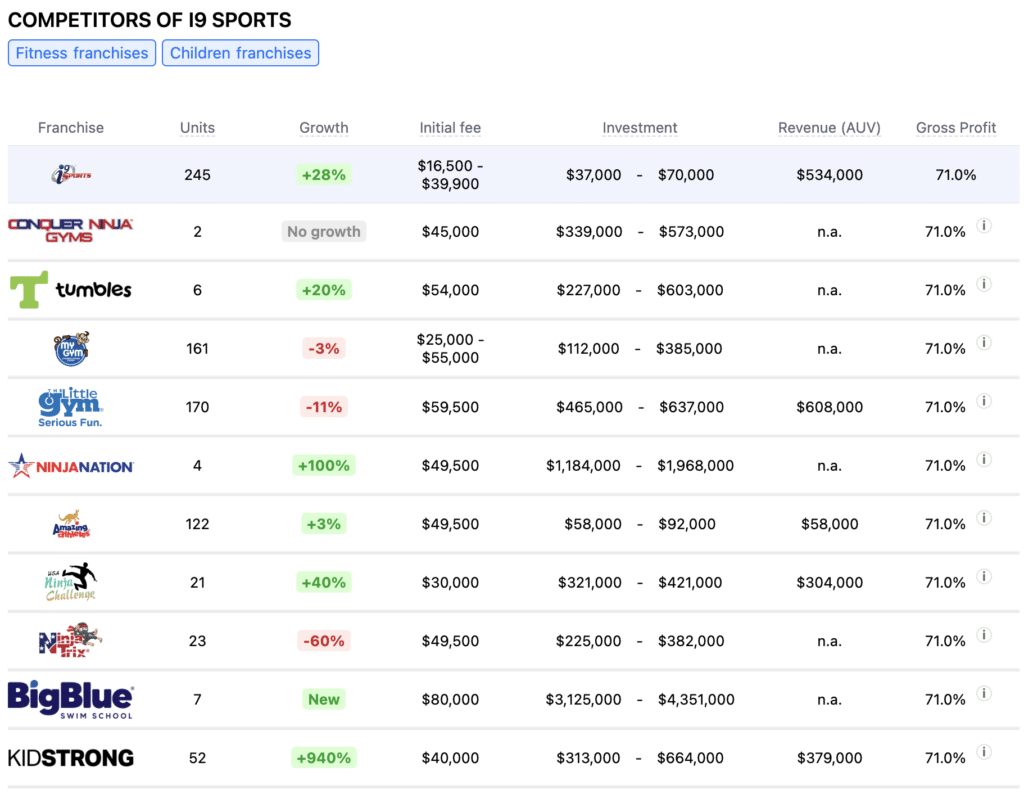Screen dimensions: 1024x794
Task: Select the Investment column header
Action: (x=640, y=127)
